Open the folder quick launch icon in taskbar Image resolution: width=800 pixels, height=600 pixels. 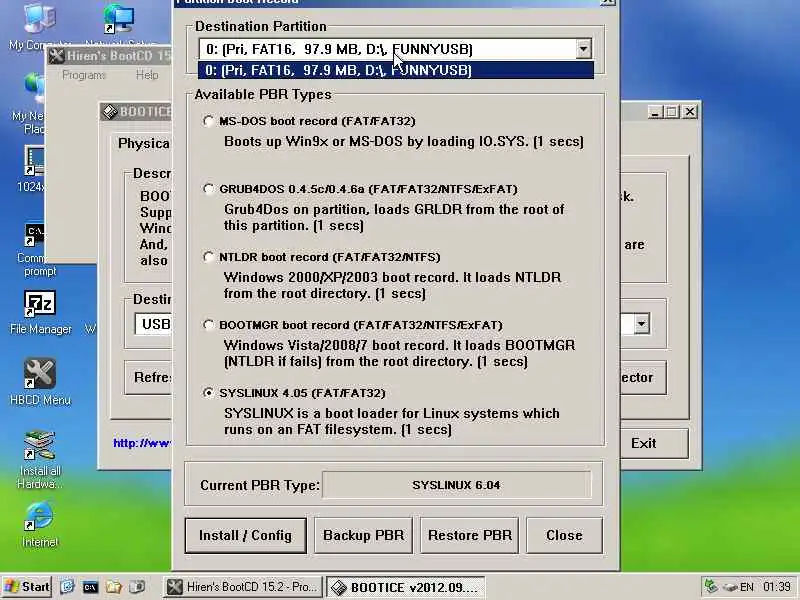[x=113, y=587]
